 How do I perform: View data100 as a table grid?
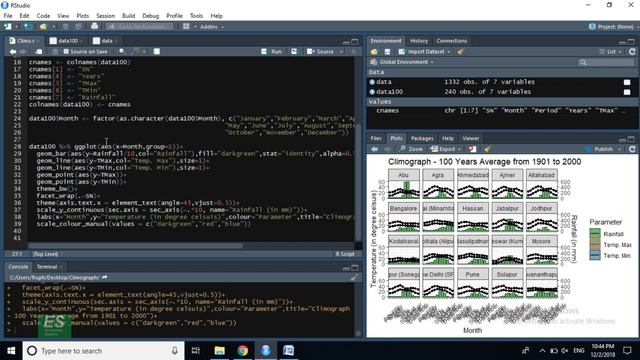tap(627, 92)
